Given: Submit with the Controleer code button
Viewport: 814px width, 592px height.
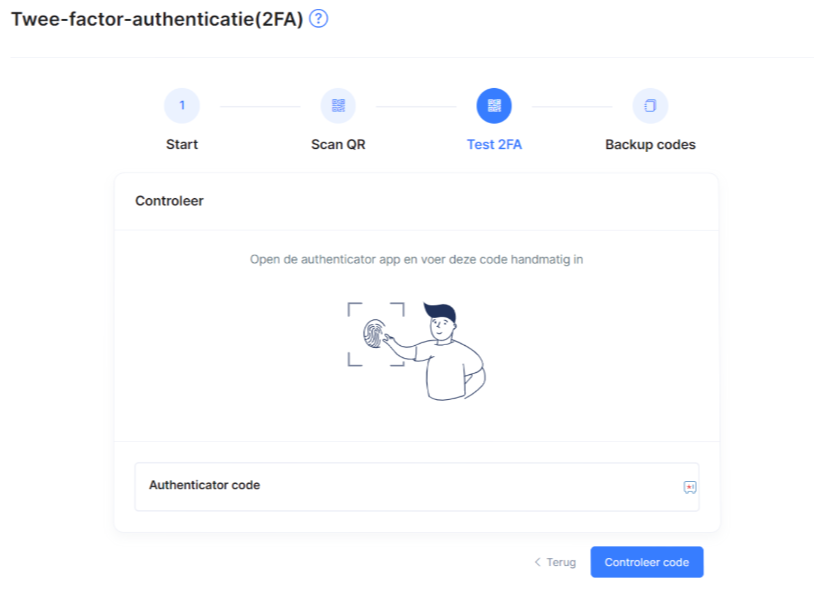Looking at the screenshot, I should coord(647,562).
